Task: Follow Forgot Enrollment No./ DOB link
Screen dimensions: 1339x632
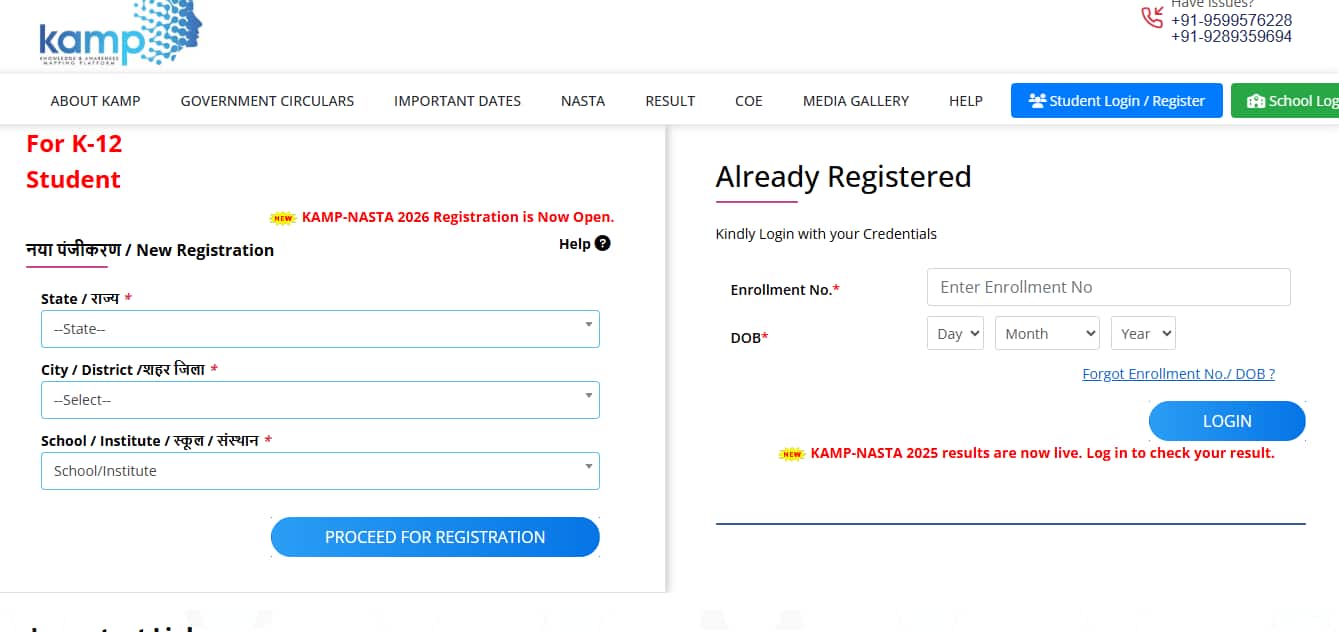Action: (x=1178, y=374)
